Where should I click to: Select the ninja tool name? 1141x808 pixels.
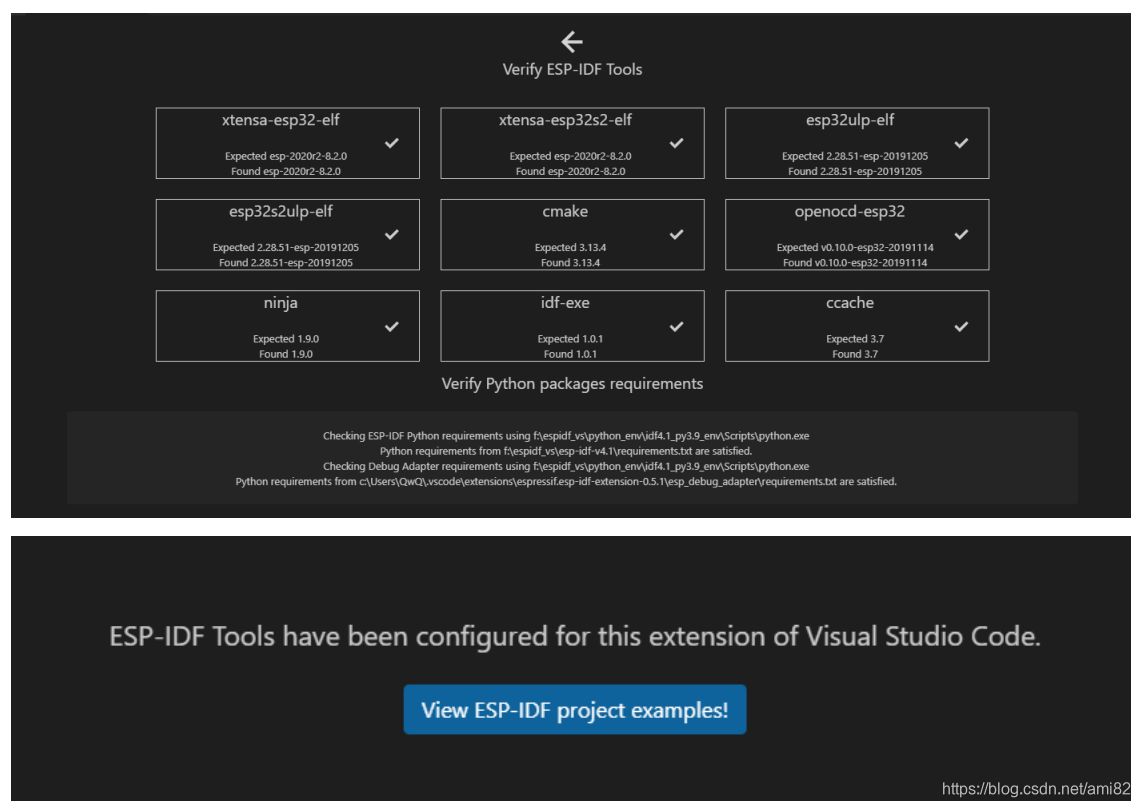281,304
